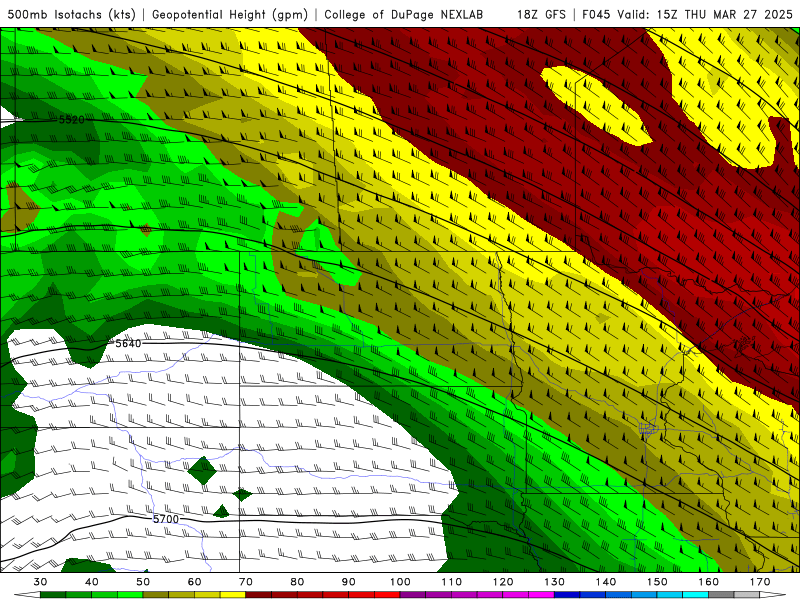This screenshot has width=800, height=600.
Task: Pick the darkest blue swatch in the color bar
Action: coord(567,595)
